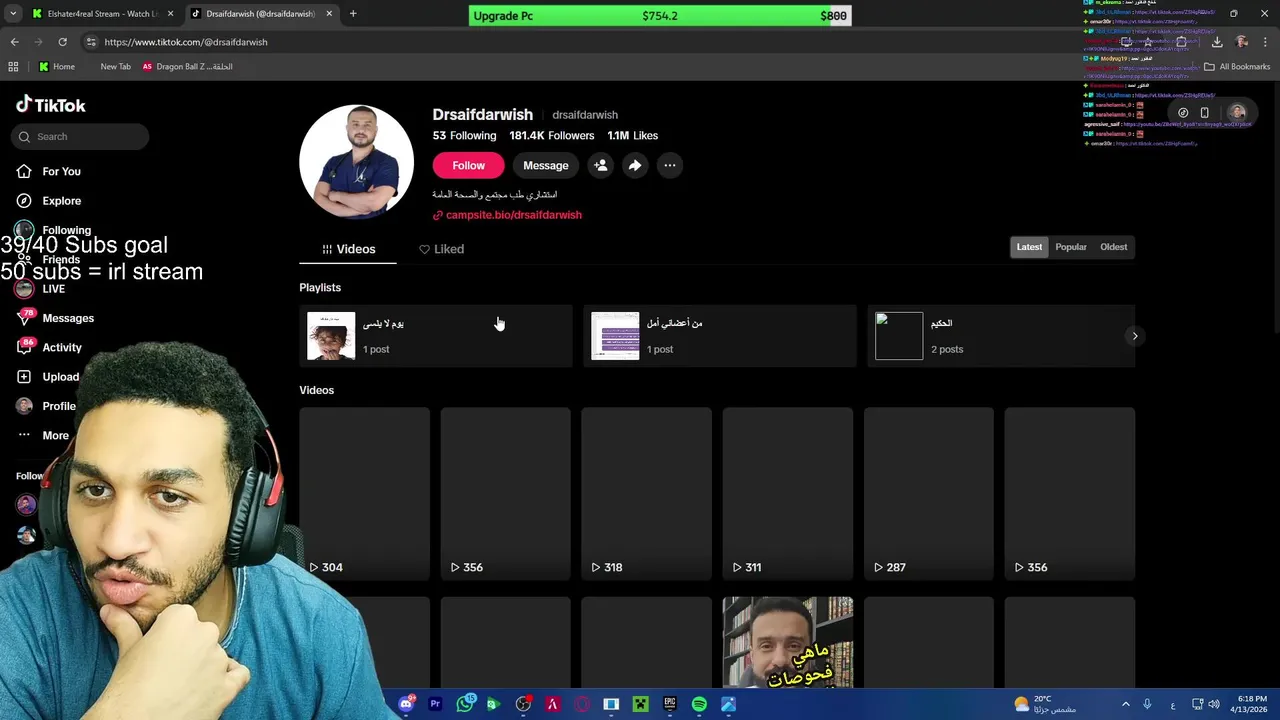1280x720 pixels.
Task: Select the Drsaifdarwish browser tab
Action: coord(260,14)
